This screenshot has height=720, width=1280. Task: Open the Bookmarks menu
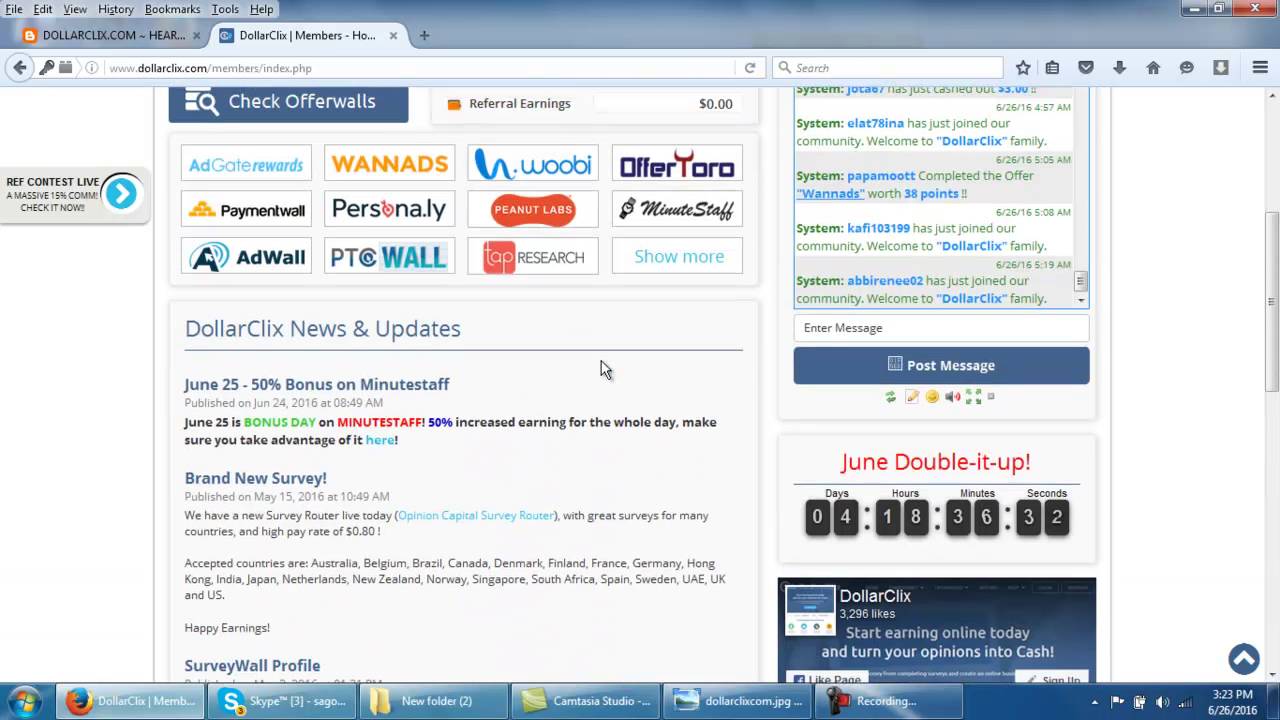[172, 9]
